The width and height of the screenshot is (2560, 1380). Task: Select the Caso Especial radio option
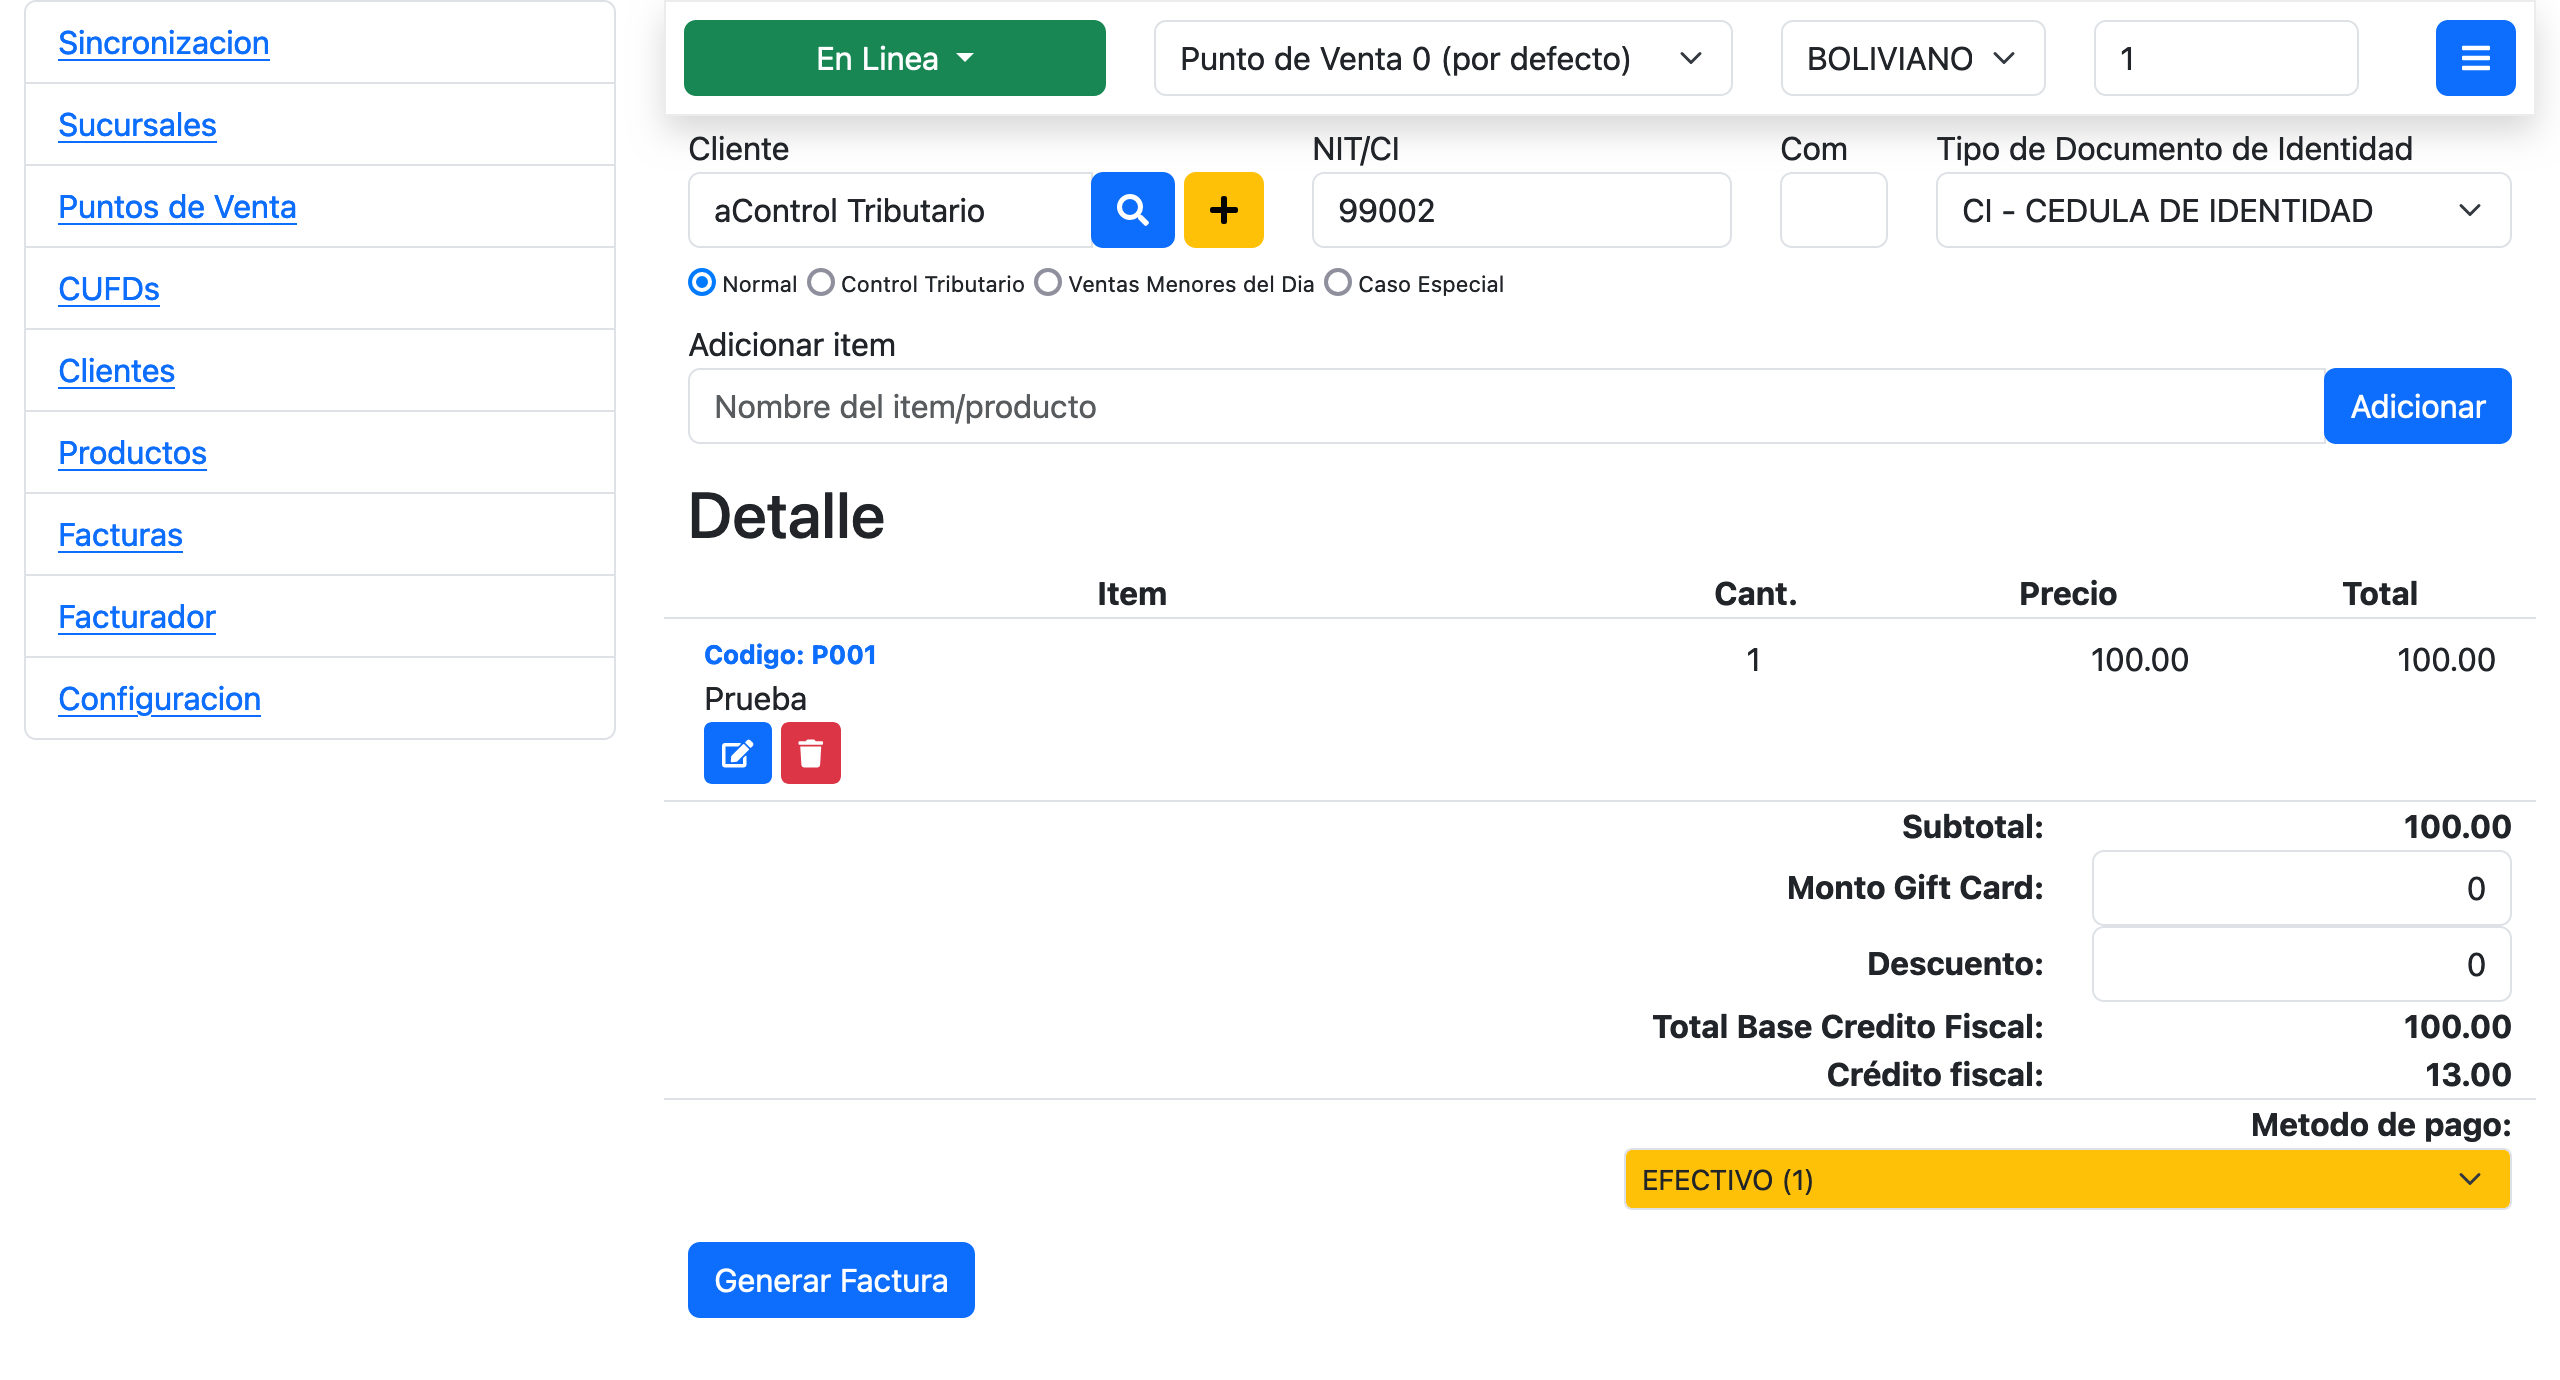(x=1338, y=283)
